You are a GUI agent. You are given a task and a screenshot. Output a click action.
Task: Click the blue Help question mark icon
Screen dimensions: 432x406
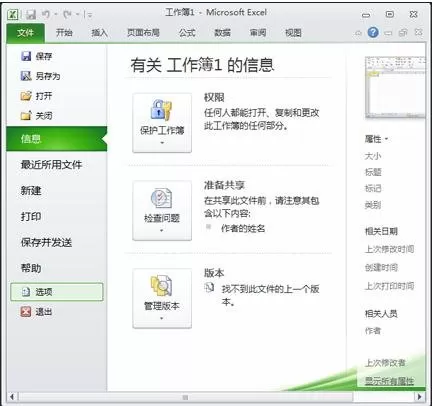point(373,32)
